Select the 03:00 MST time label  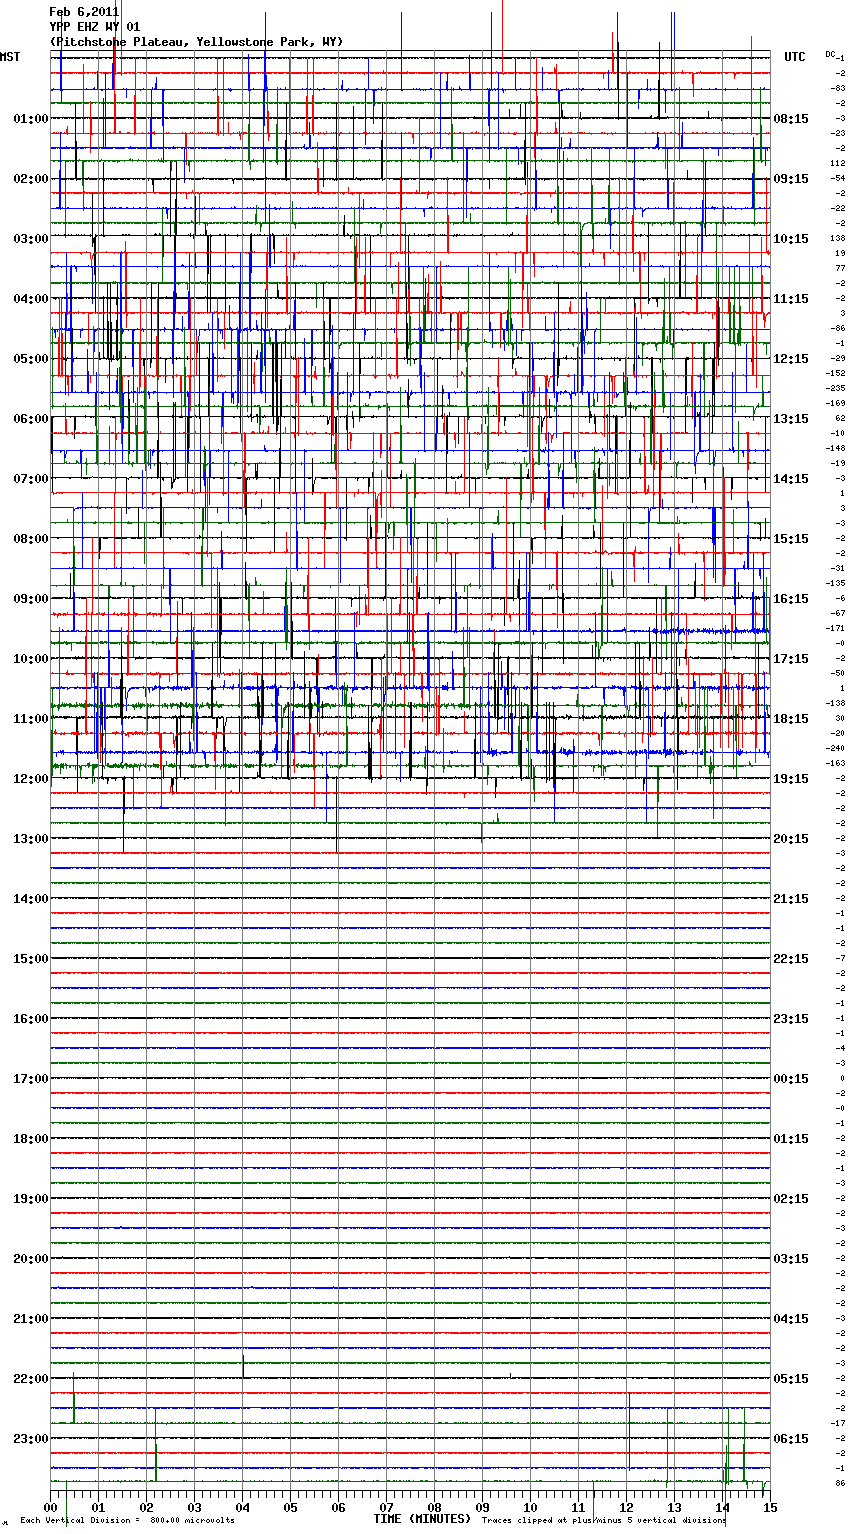pos(31,239)
